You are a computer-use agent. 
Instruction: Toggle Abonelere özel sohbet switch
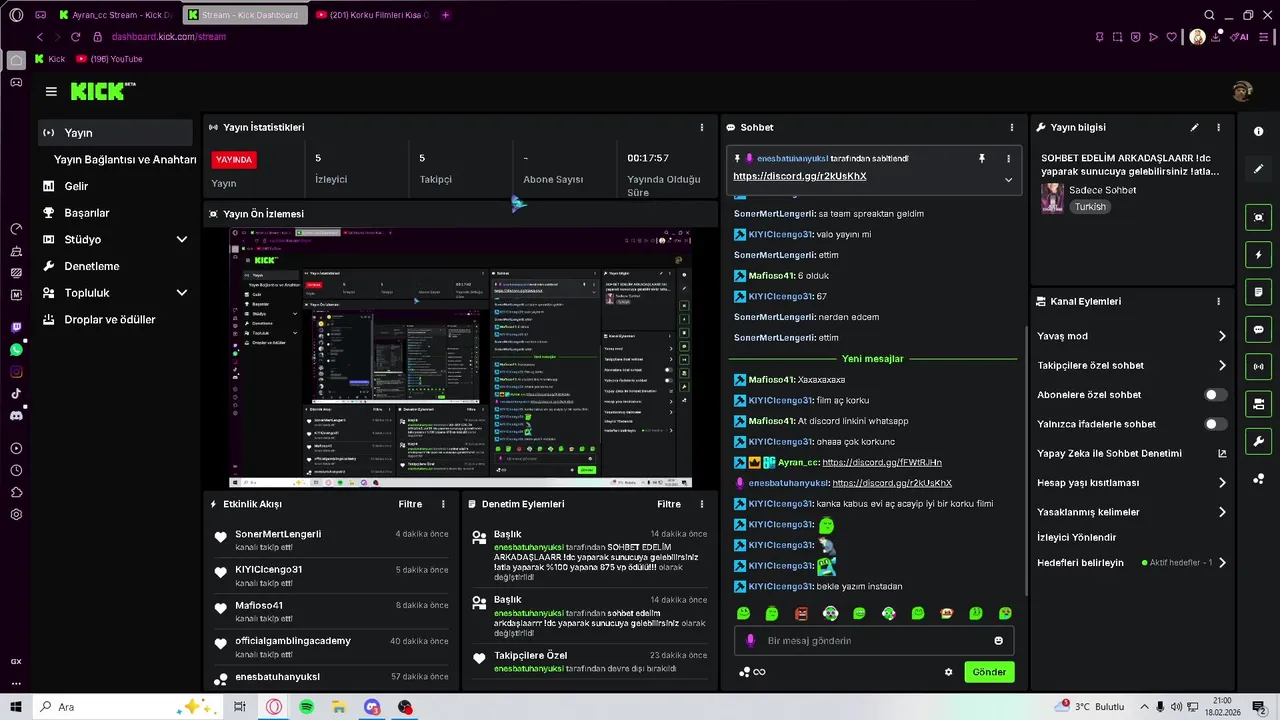(x=1215, y=395)
